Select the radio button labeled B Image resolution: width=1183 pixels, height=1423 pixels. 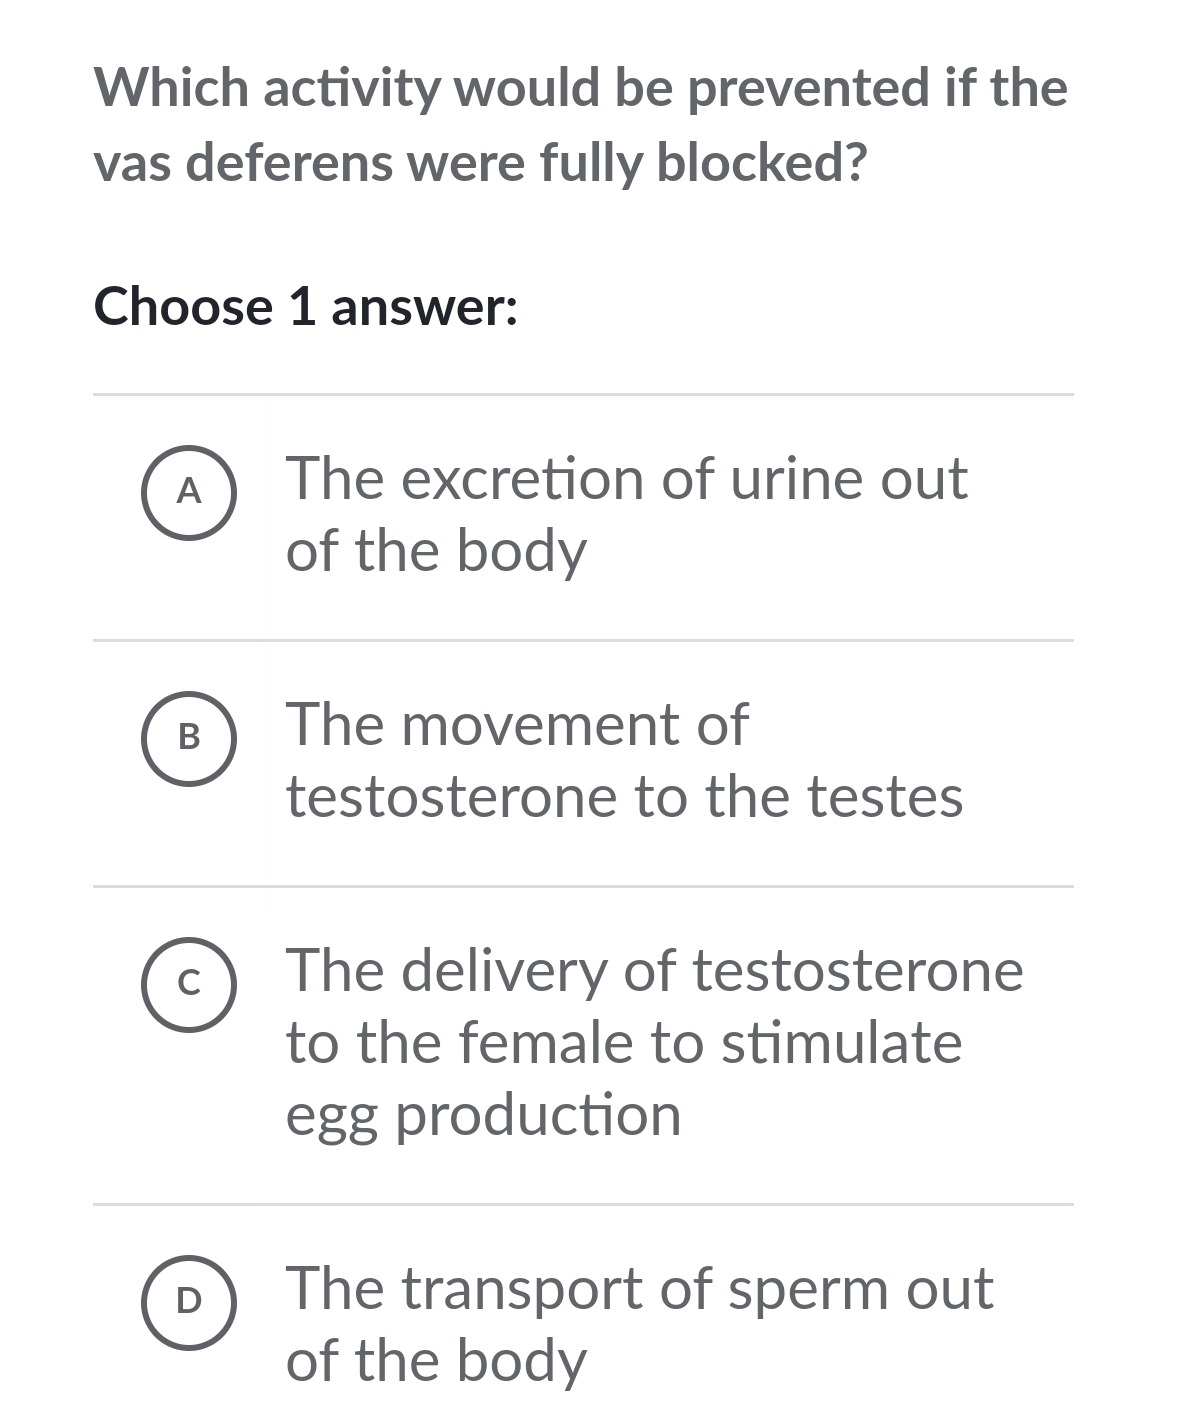click(189, 738)
